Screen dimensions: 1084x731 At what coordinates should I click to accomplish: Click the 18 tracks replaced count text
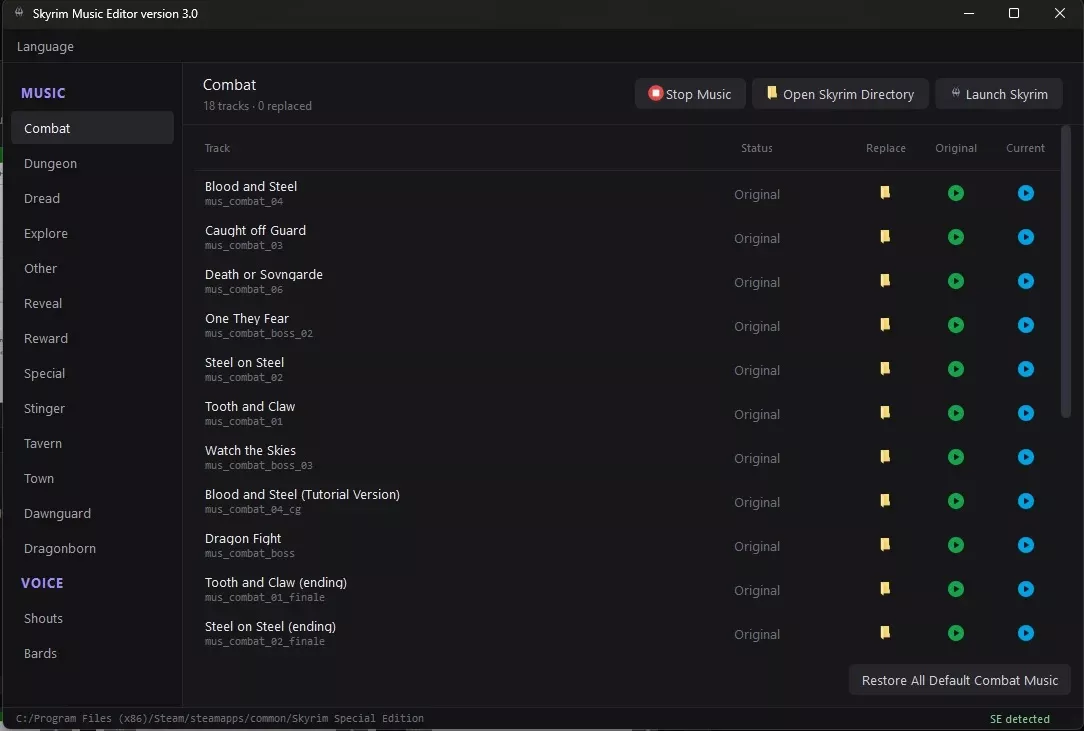257,106
